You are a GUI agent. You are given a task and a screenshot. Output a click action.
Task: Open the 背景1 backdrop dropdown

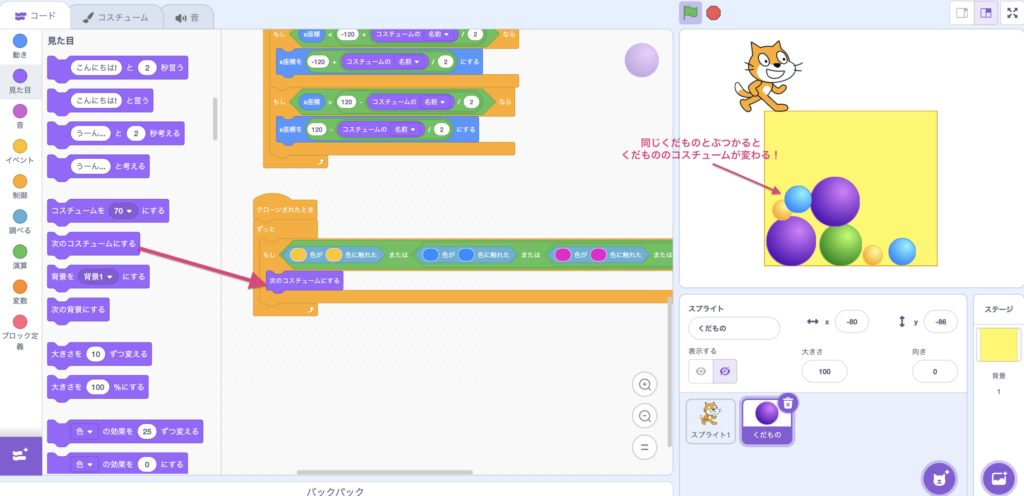tap(99, 277)
